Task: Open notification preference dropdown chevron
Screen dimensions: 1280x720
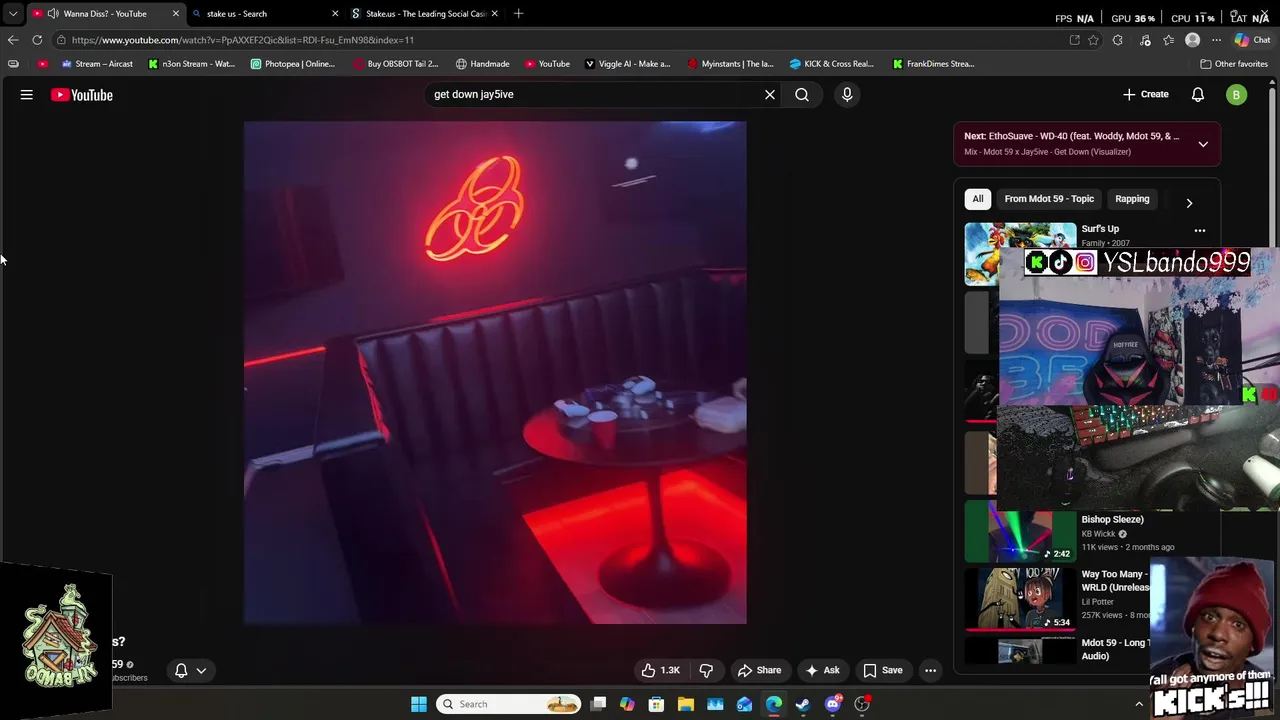Action: [201, 671]
